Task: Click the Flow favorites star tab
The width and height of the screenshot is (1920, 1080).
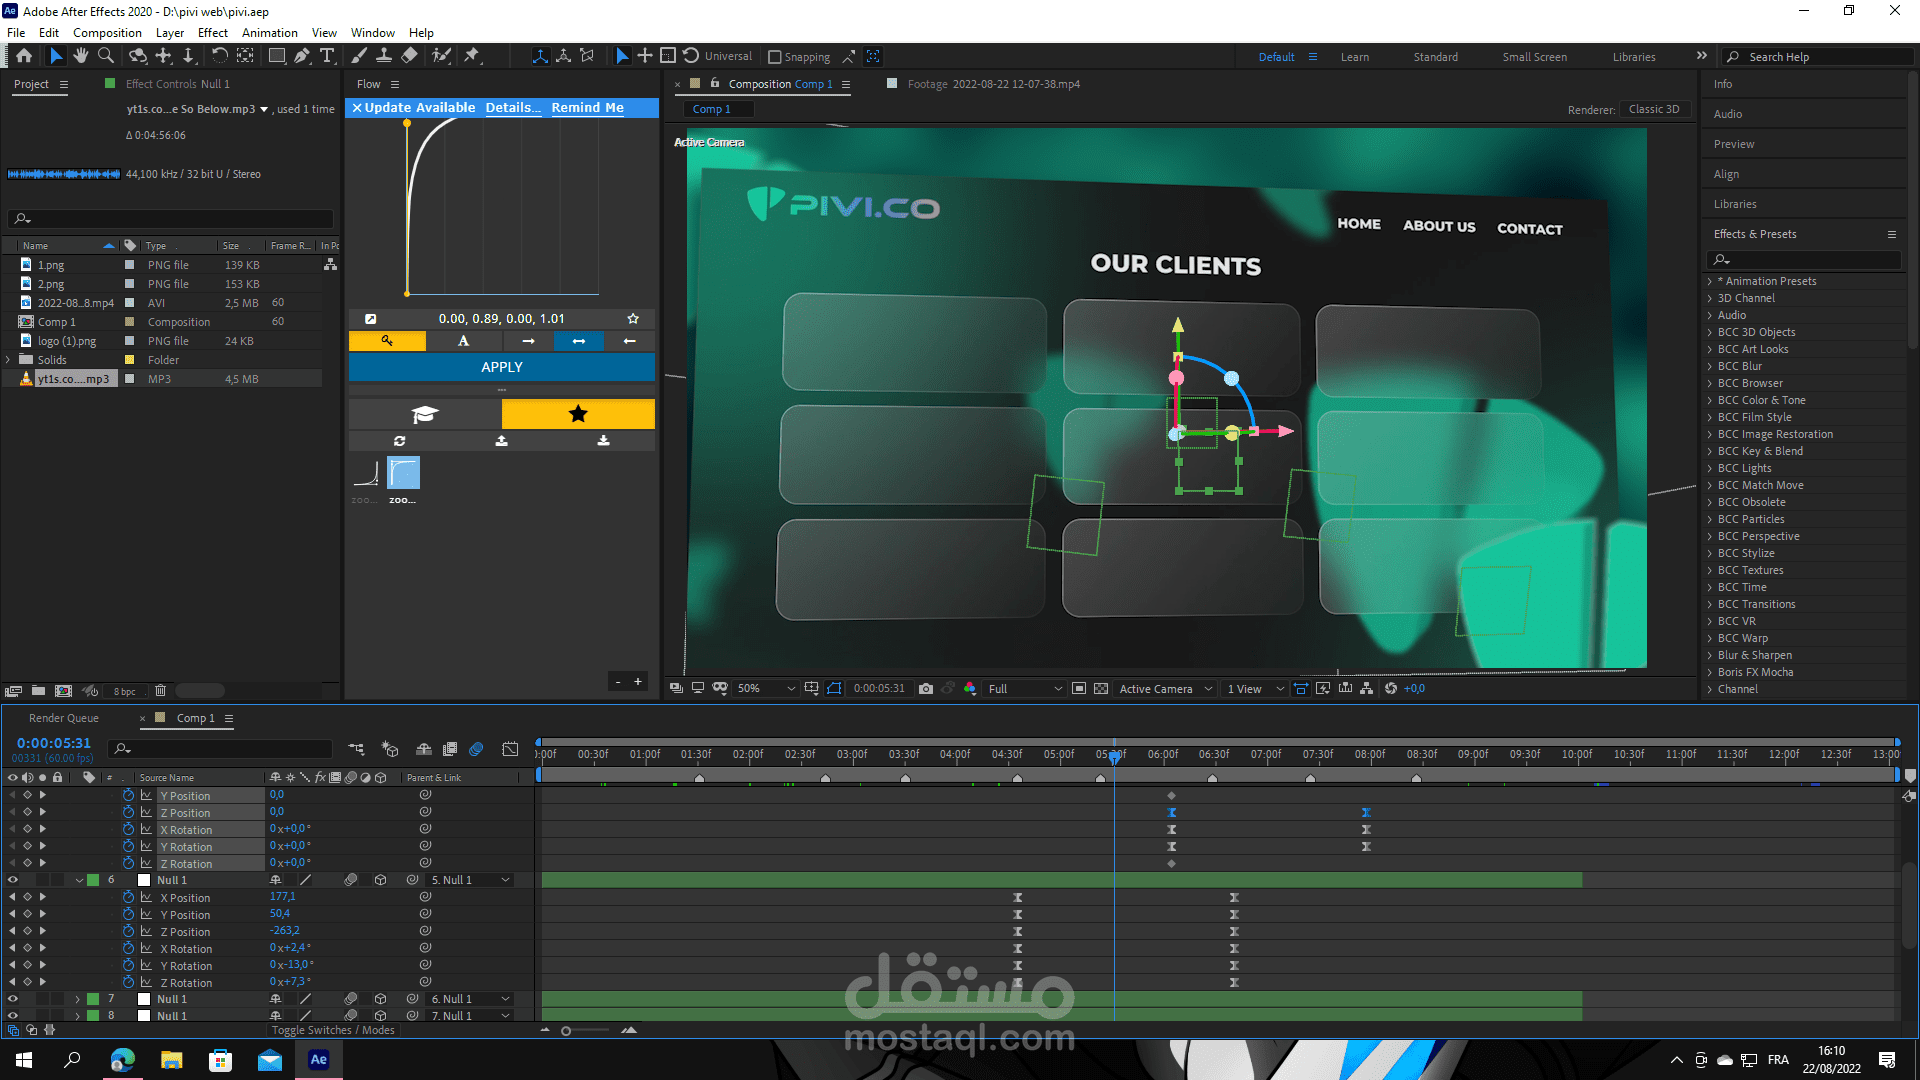Action: [x=578, y=414]
